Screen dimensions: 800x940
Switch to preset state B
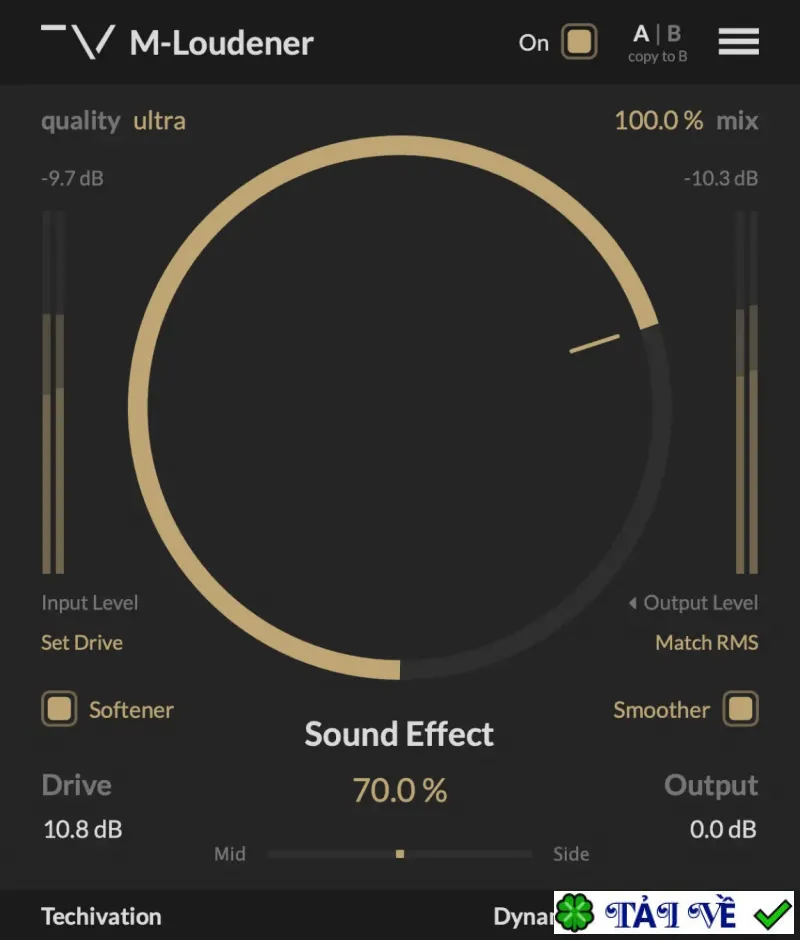click(x=673, y=34)
